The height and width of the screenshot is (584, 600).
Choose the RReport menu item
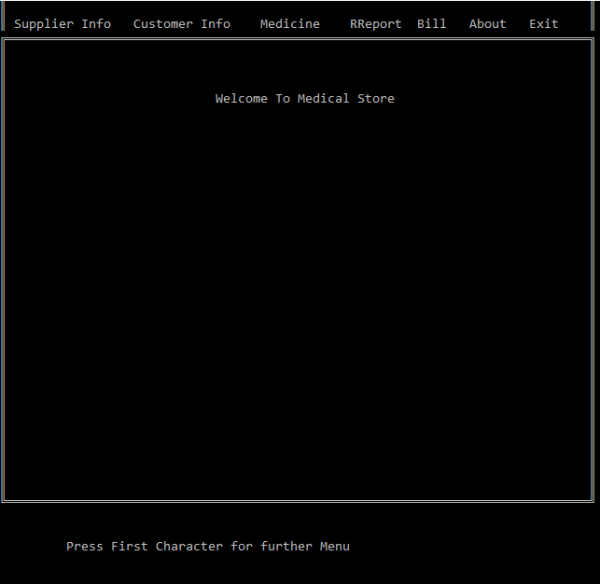(375, 24)
